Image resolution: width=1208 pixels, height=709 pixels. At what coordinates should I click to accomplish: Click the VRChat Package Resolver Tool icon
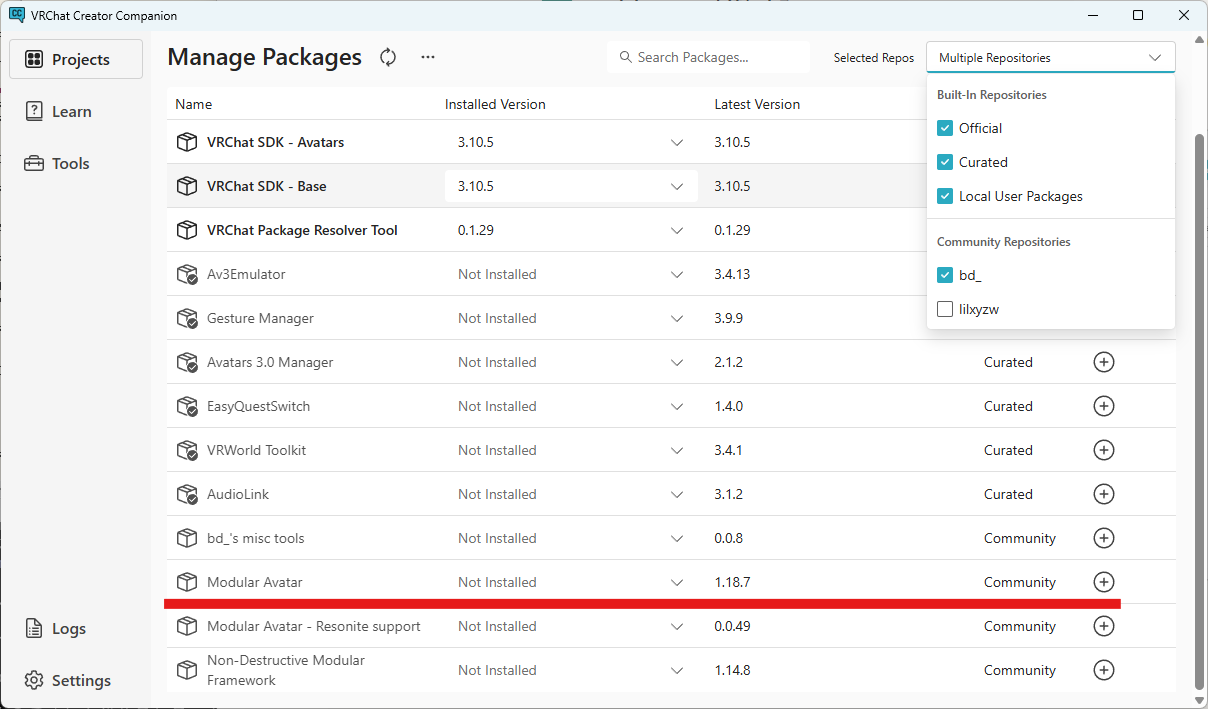186,230
